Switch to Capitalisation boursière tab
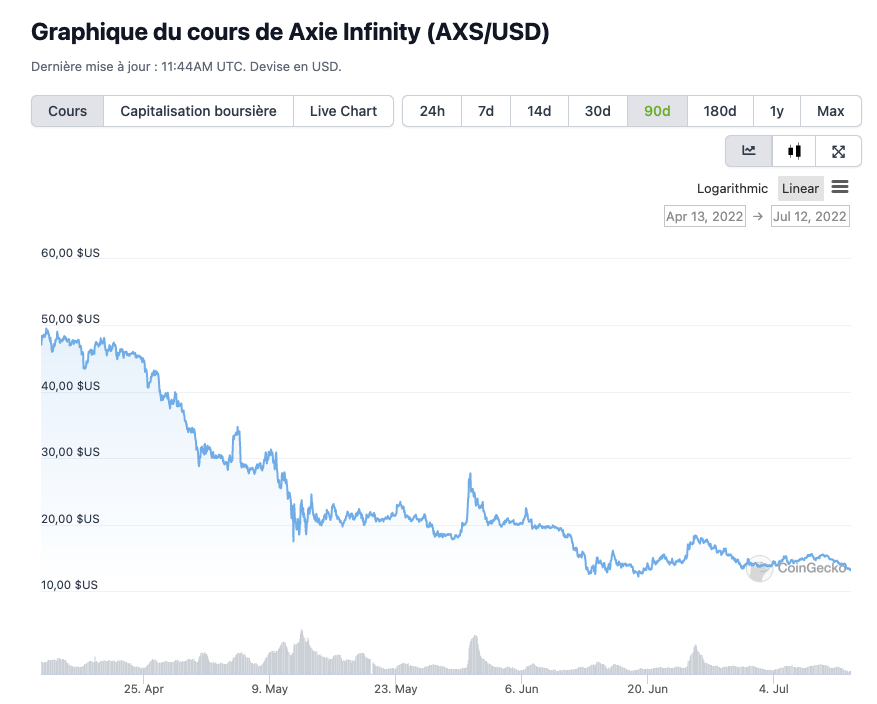The width and height of the screenshot is (877, 704). point(198,111)
